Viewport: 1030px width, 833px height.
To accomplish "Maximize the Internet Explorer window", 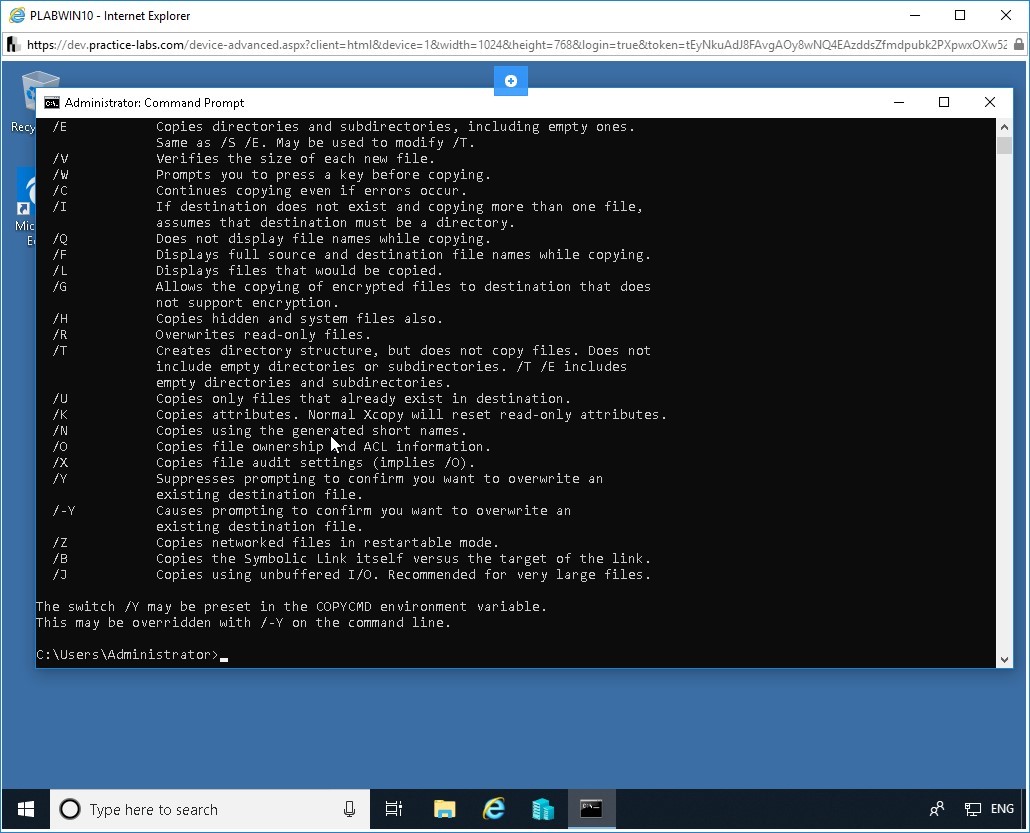I will (960, 16).
